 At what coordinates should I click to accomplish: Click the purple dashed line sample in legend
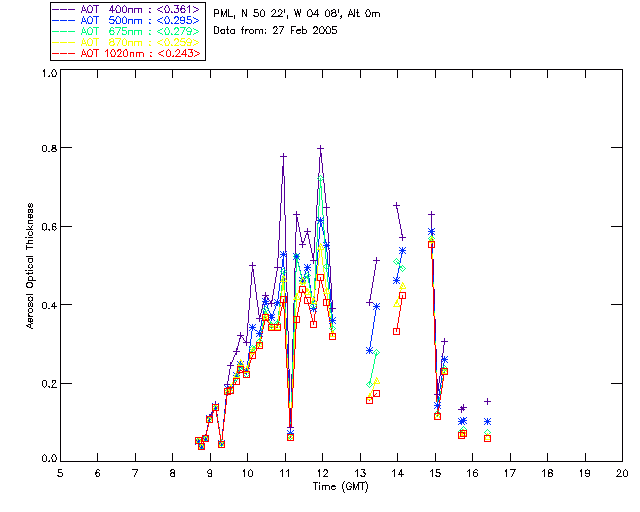[x=64, y=9]
